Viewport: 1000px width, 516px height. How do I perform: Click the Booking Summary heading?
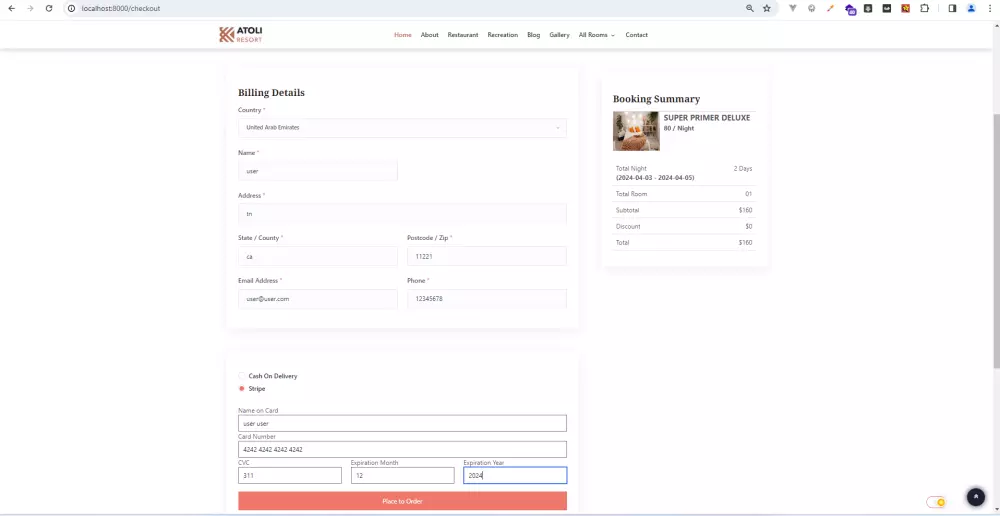point(656,99)
